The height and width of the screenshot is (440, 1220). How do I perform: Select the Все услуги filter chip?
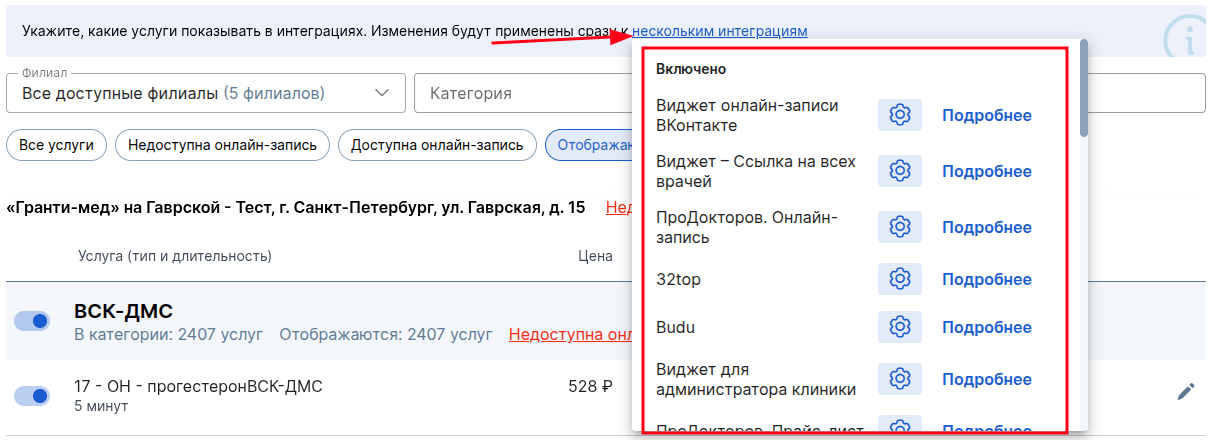pyautogui.click(x=57, y=145)
